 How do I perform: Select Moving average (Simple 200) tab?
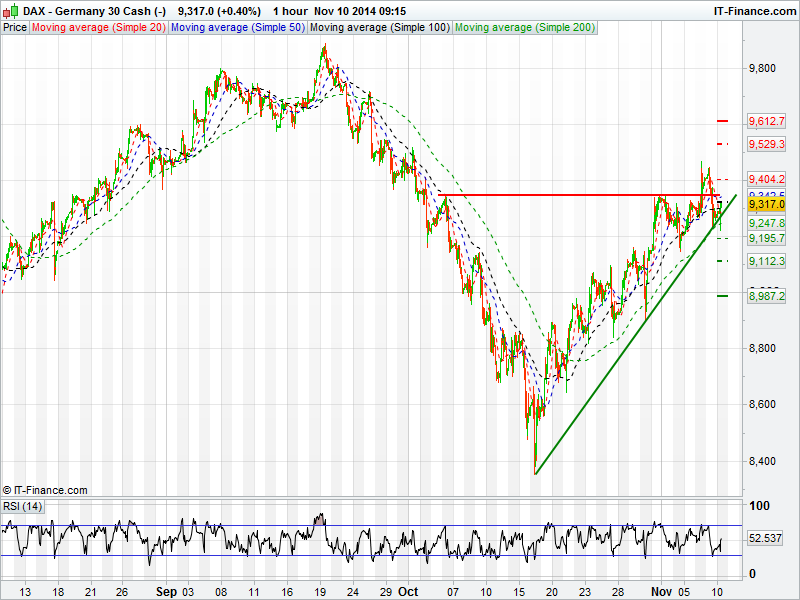(x=524, y=27)
